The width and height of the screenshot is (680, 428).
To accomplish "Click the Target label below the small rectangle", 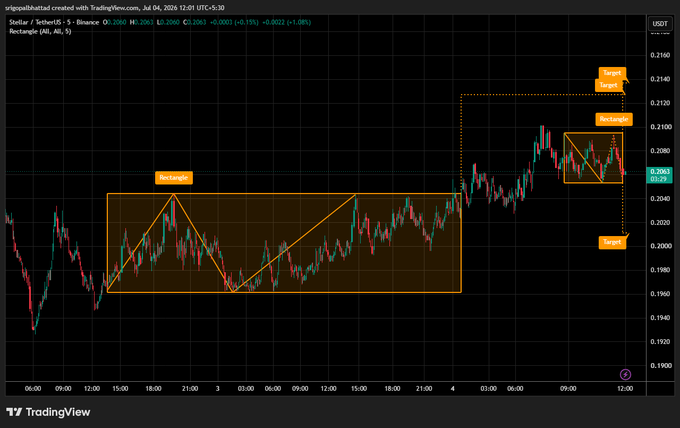I will (612, 242).
